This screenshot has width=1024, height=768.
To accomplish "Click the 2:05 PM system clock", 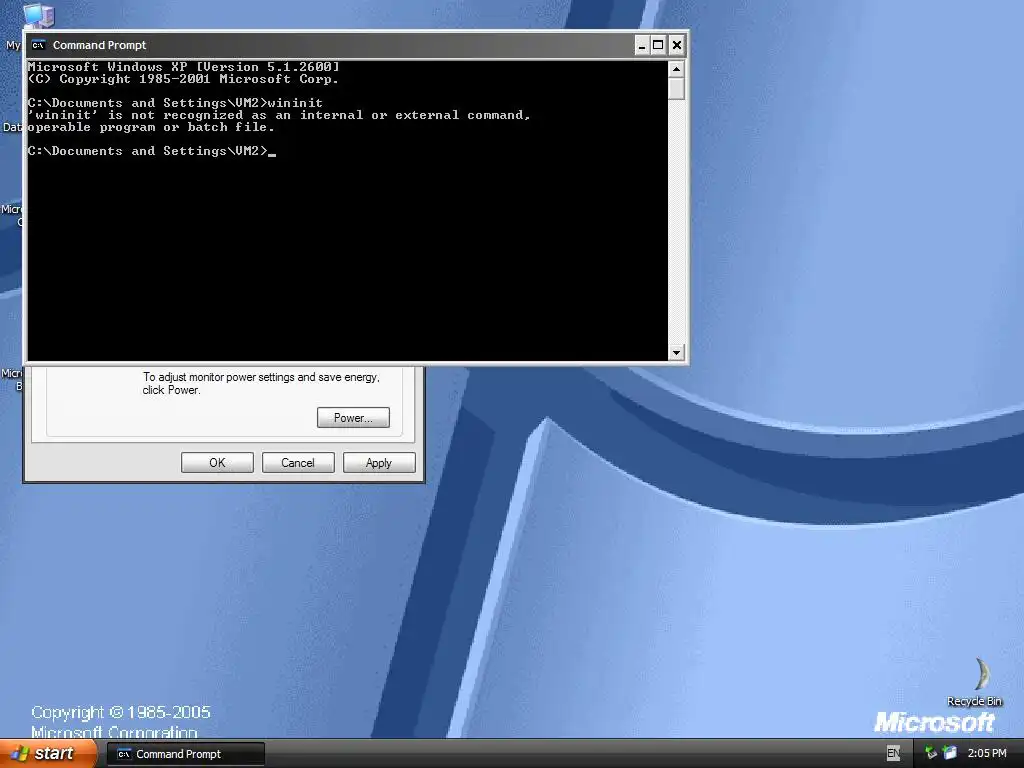I will pyautogui.click(x=987, y=753).
